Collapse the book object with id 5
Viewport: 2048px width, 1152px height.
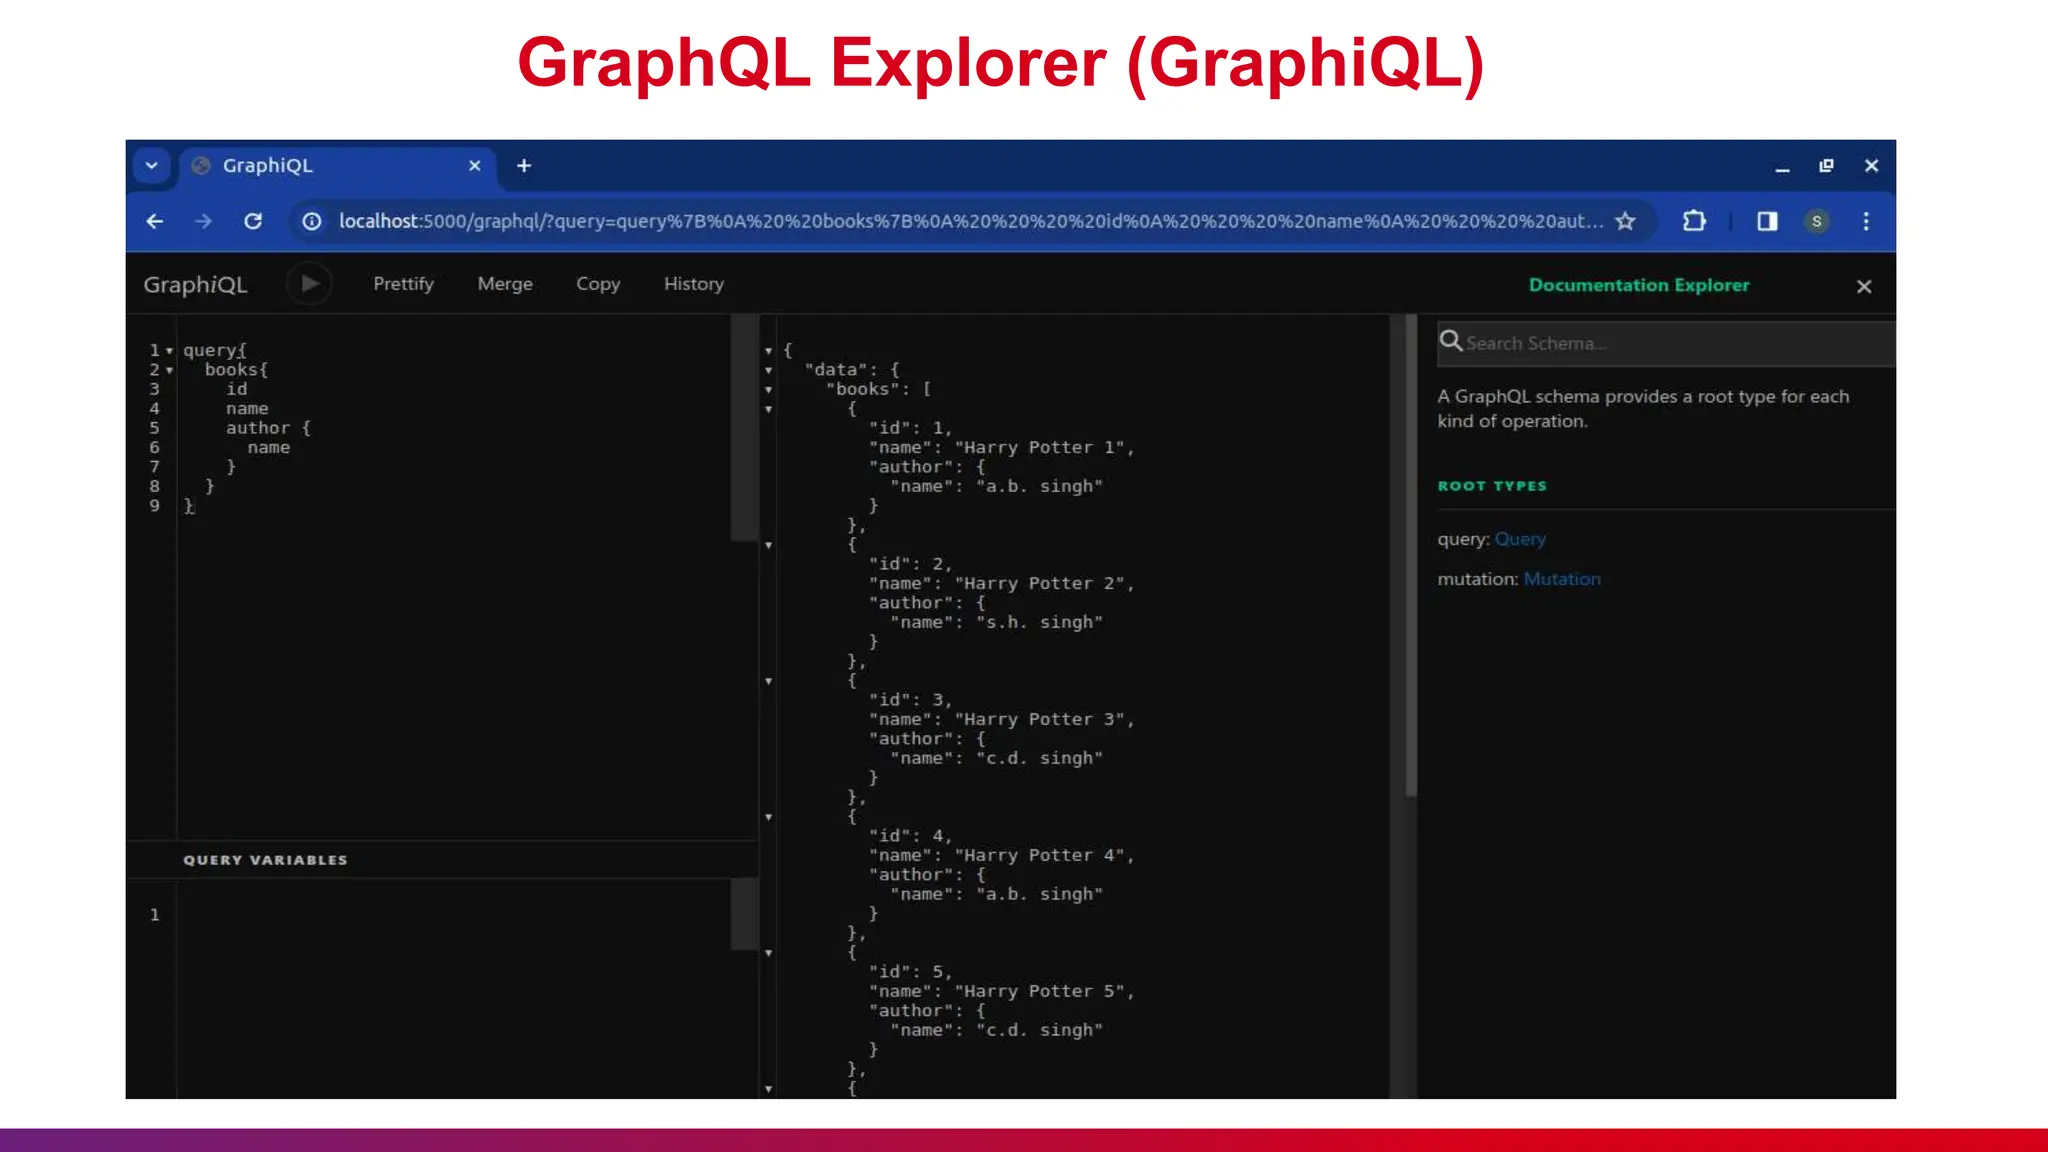(x=768, y=953)
